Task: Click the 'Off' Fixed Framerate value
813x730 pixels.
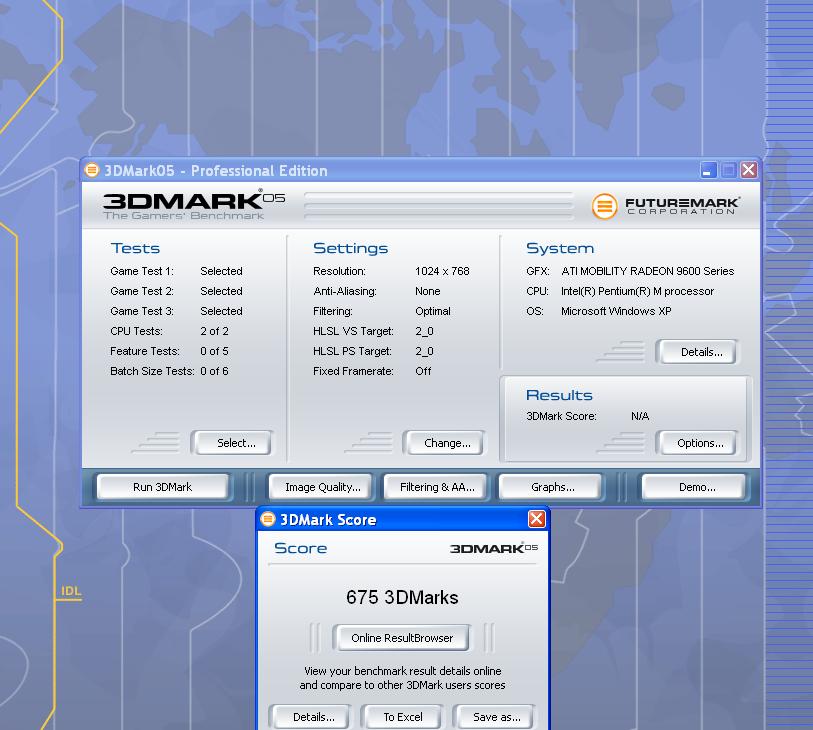Action: click(x=423, y=371)
